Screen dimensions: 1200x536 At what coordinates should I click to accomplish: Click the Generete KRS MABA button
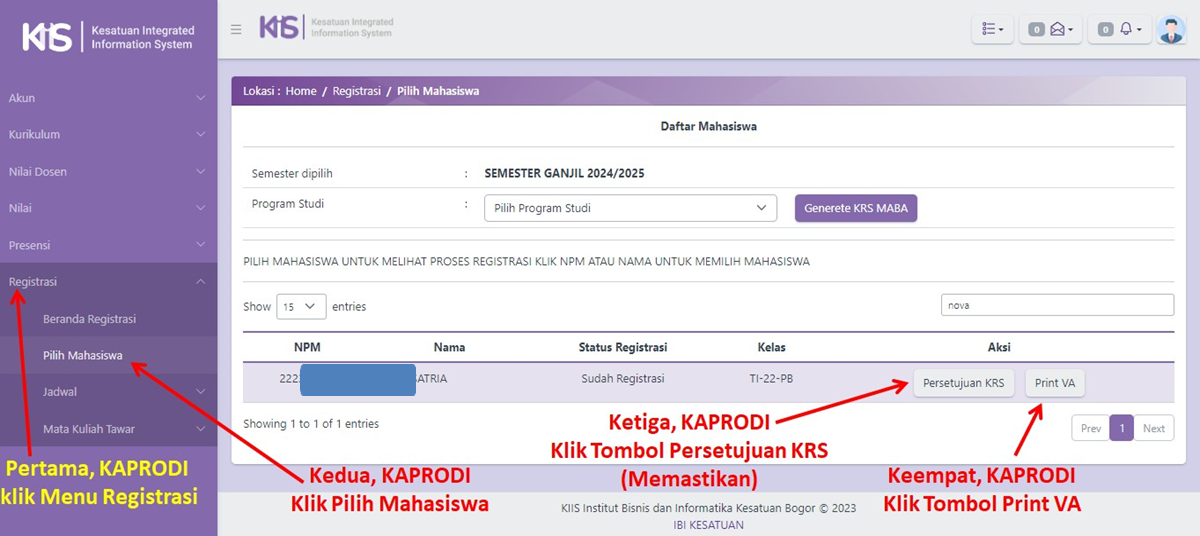(x=855, y=208)
